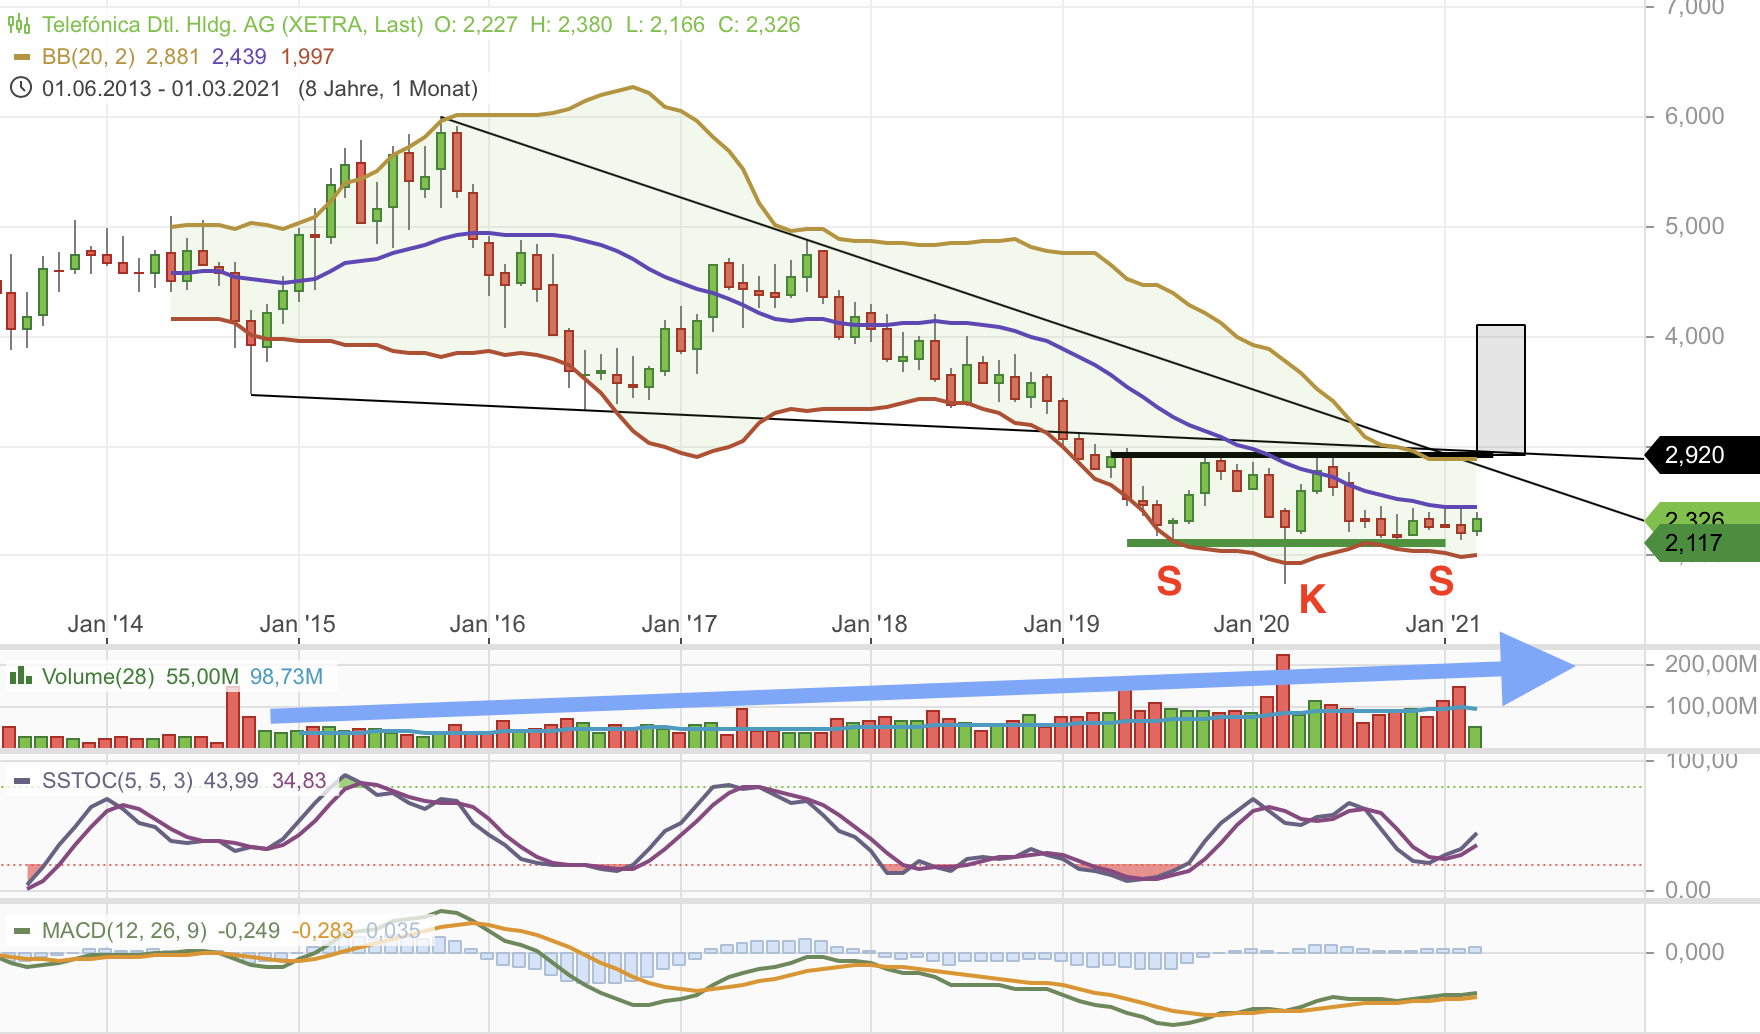Open the date range 01.06.2013 - 01.03.2021

pos(160,88)
